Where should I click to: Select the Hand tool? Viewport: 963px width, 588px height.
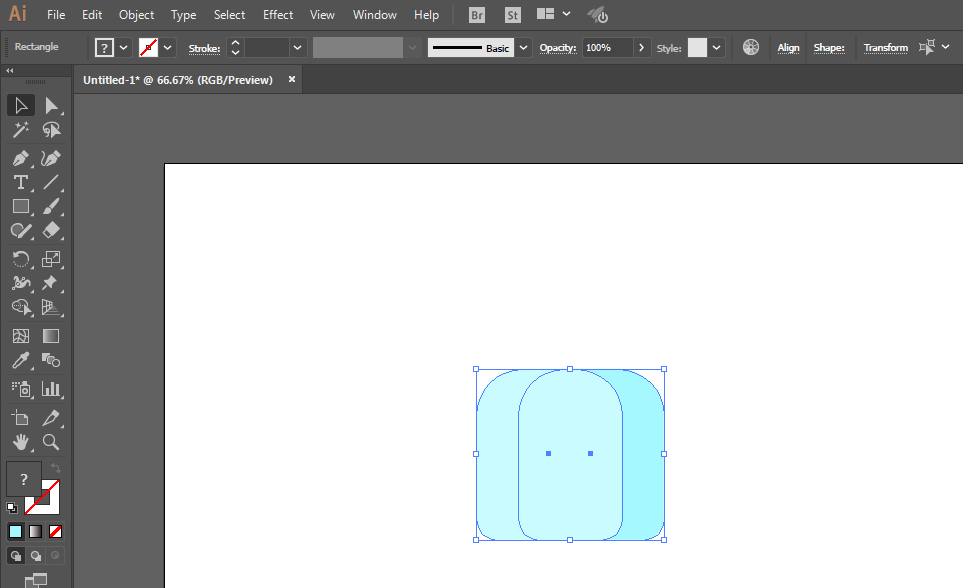click(x=20, y=442)
